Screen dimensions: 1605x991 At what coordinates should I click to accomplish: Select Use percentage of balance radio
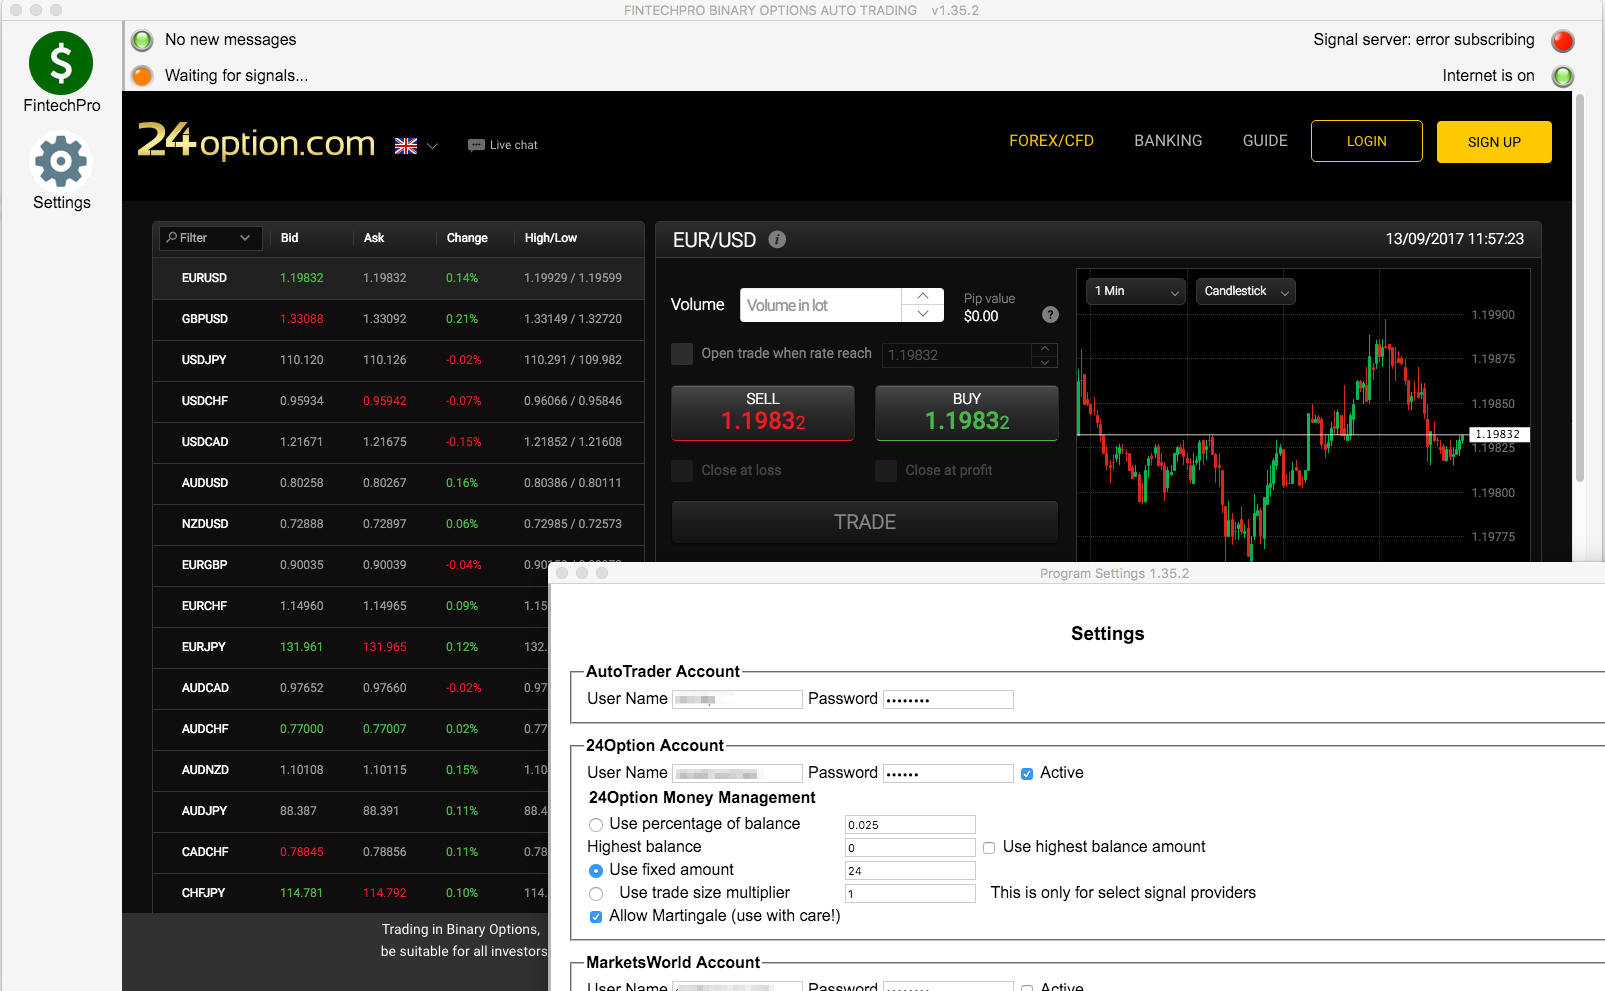(x=596, y=825)
